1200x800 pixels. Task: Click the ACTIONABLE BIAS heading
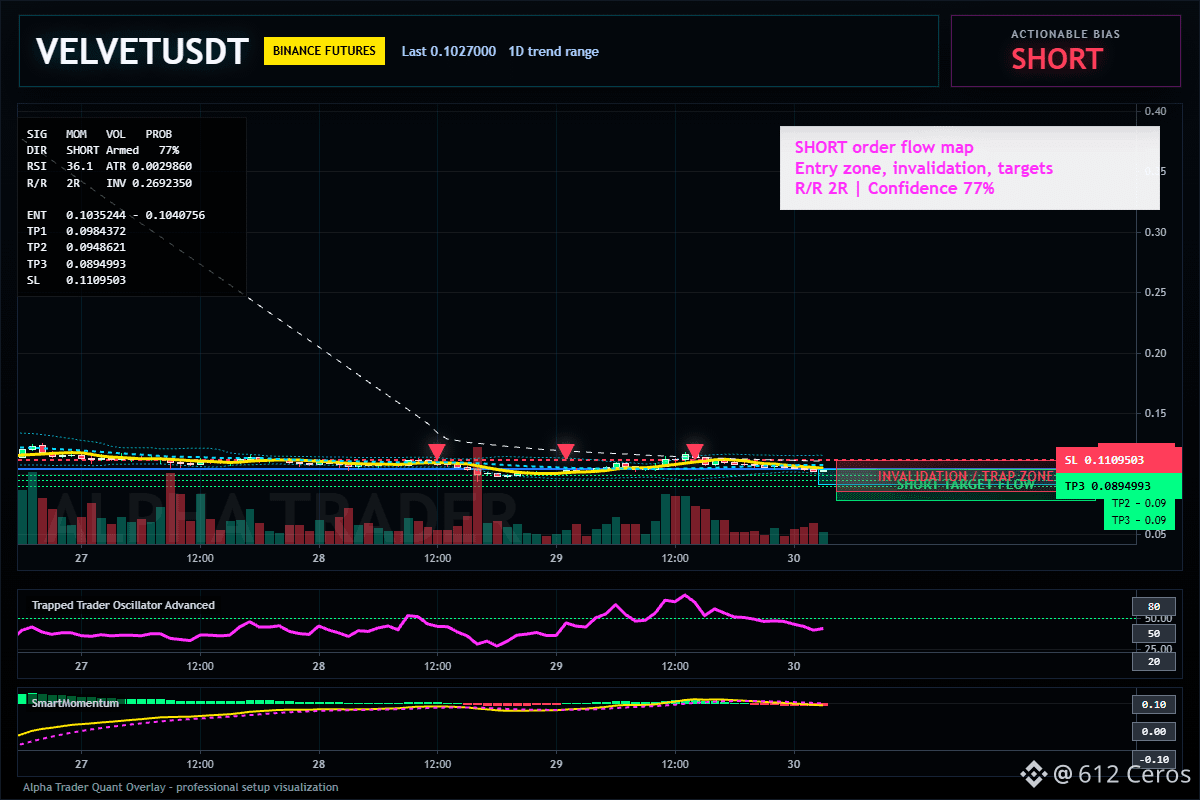click(1065, 34)
